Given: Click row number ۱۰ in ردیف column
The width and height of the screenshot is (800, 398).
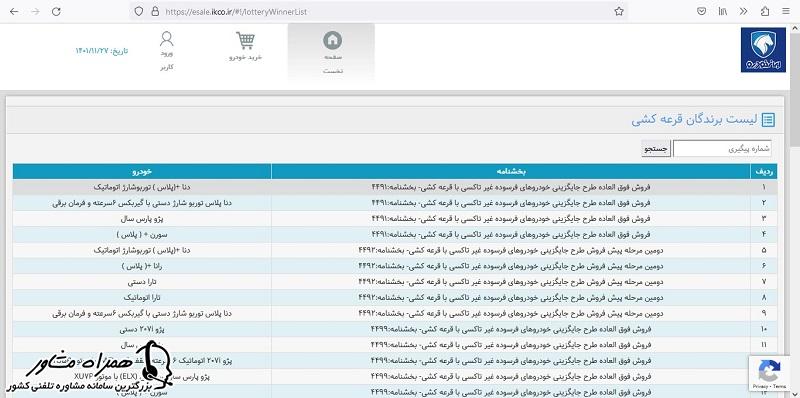Looking at the screenshot, I should click(764, 329).
